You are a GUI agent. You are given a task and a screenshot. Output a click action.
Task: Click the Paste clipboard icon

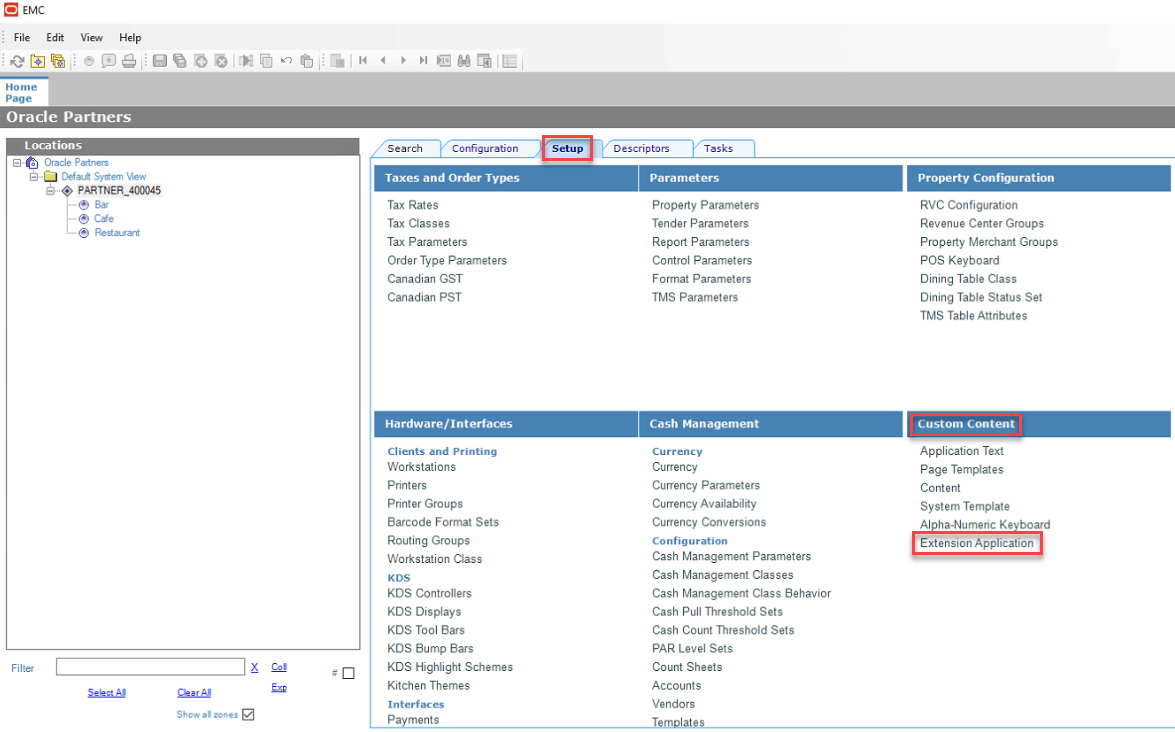(x=306, y=61)
